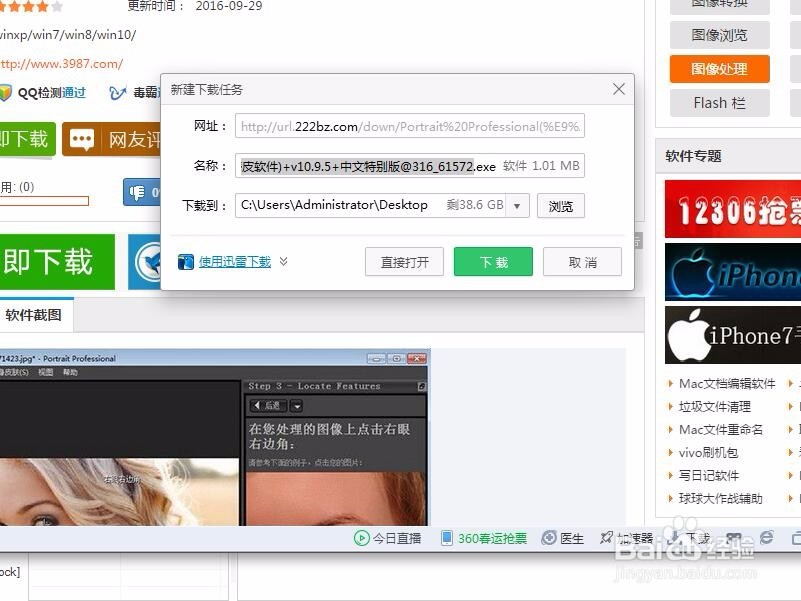
Task: Click the 毒霸 bird icon
Action: [117, 93]
